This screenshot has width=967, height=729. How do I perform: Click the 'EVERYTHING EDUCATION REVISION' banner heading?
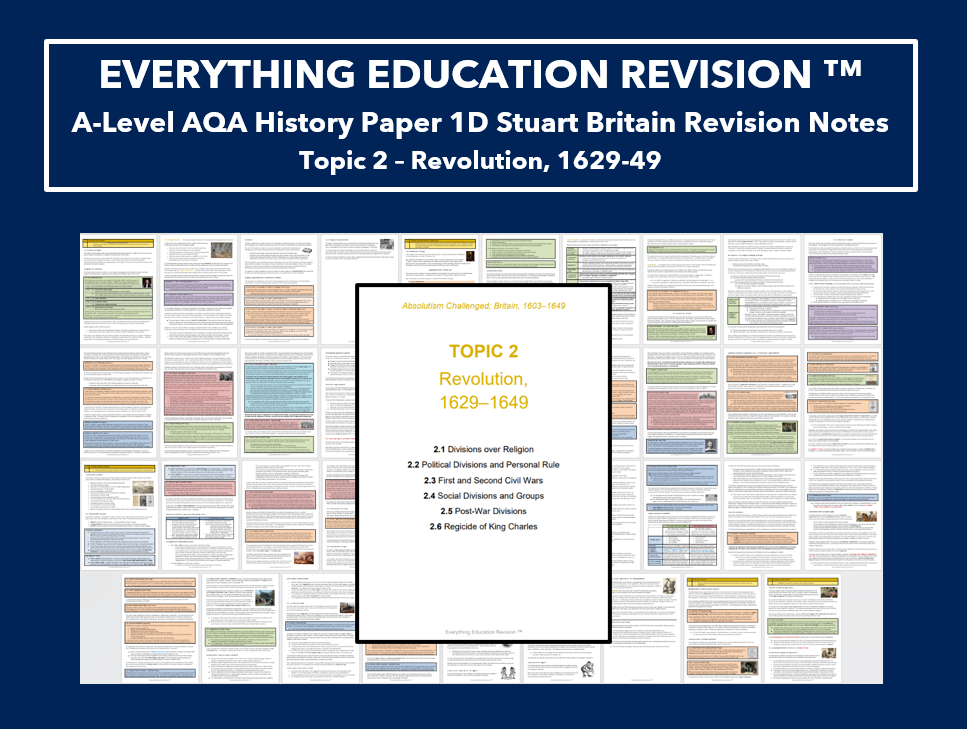point(480,74)
